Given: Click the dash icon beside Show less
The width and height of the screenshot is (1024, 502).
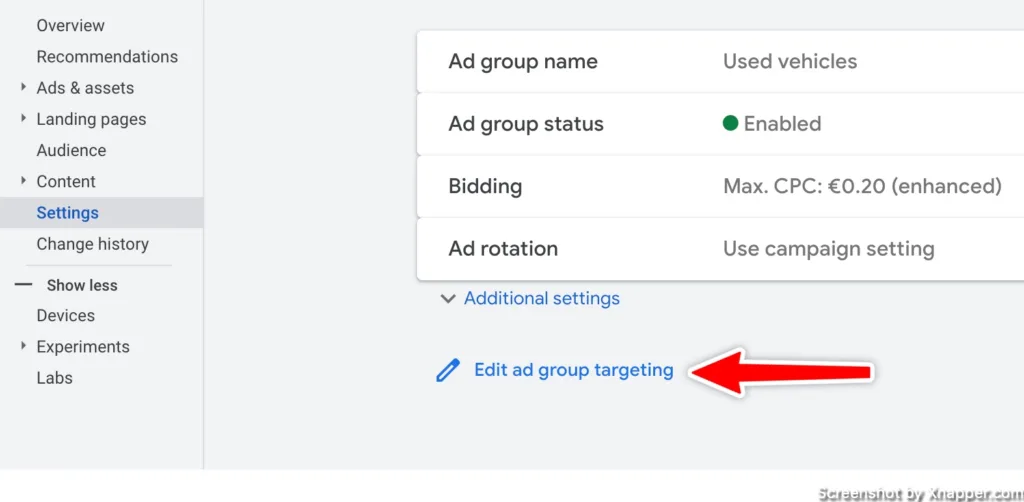Looking at the screenshot, I should pos(23,285).
